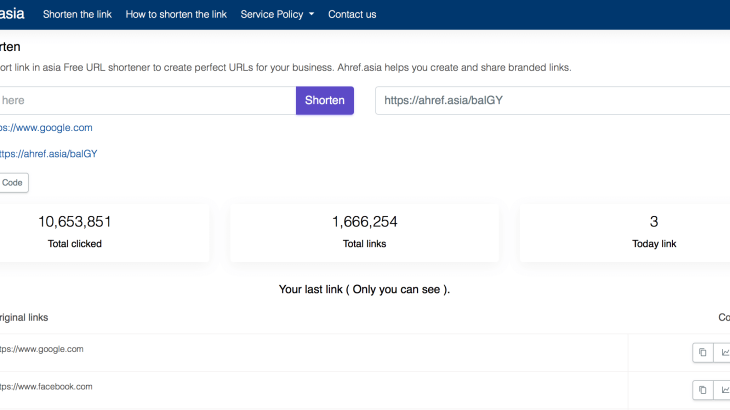Click the Total links statistics card
This screenshot has height=410, width=730.
364,232
